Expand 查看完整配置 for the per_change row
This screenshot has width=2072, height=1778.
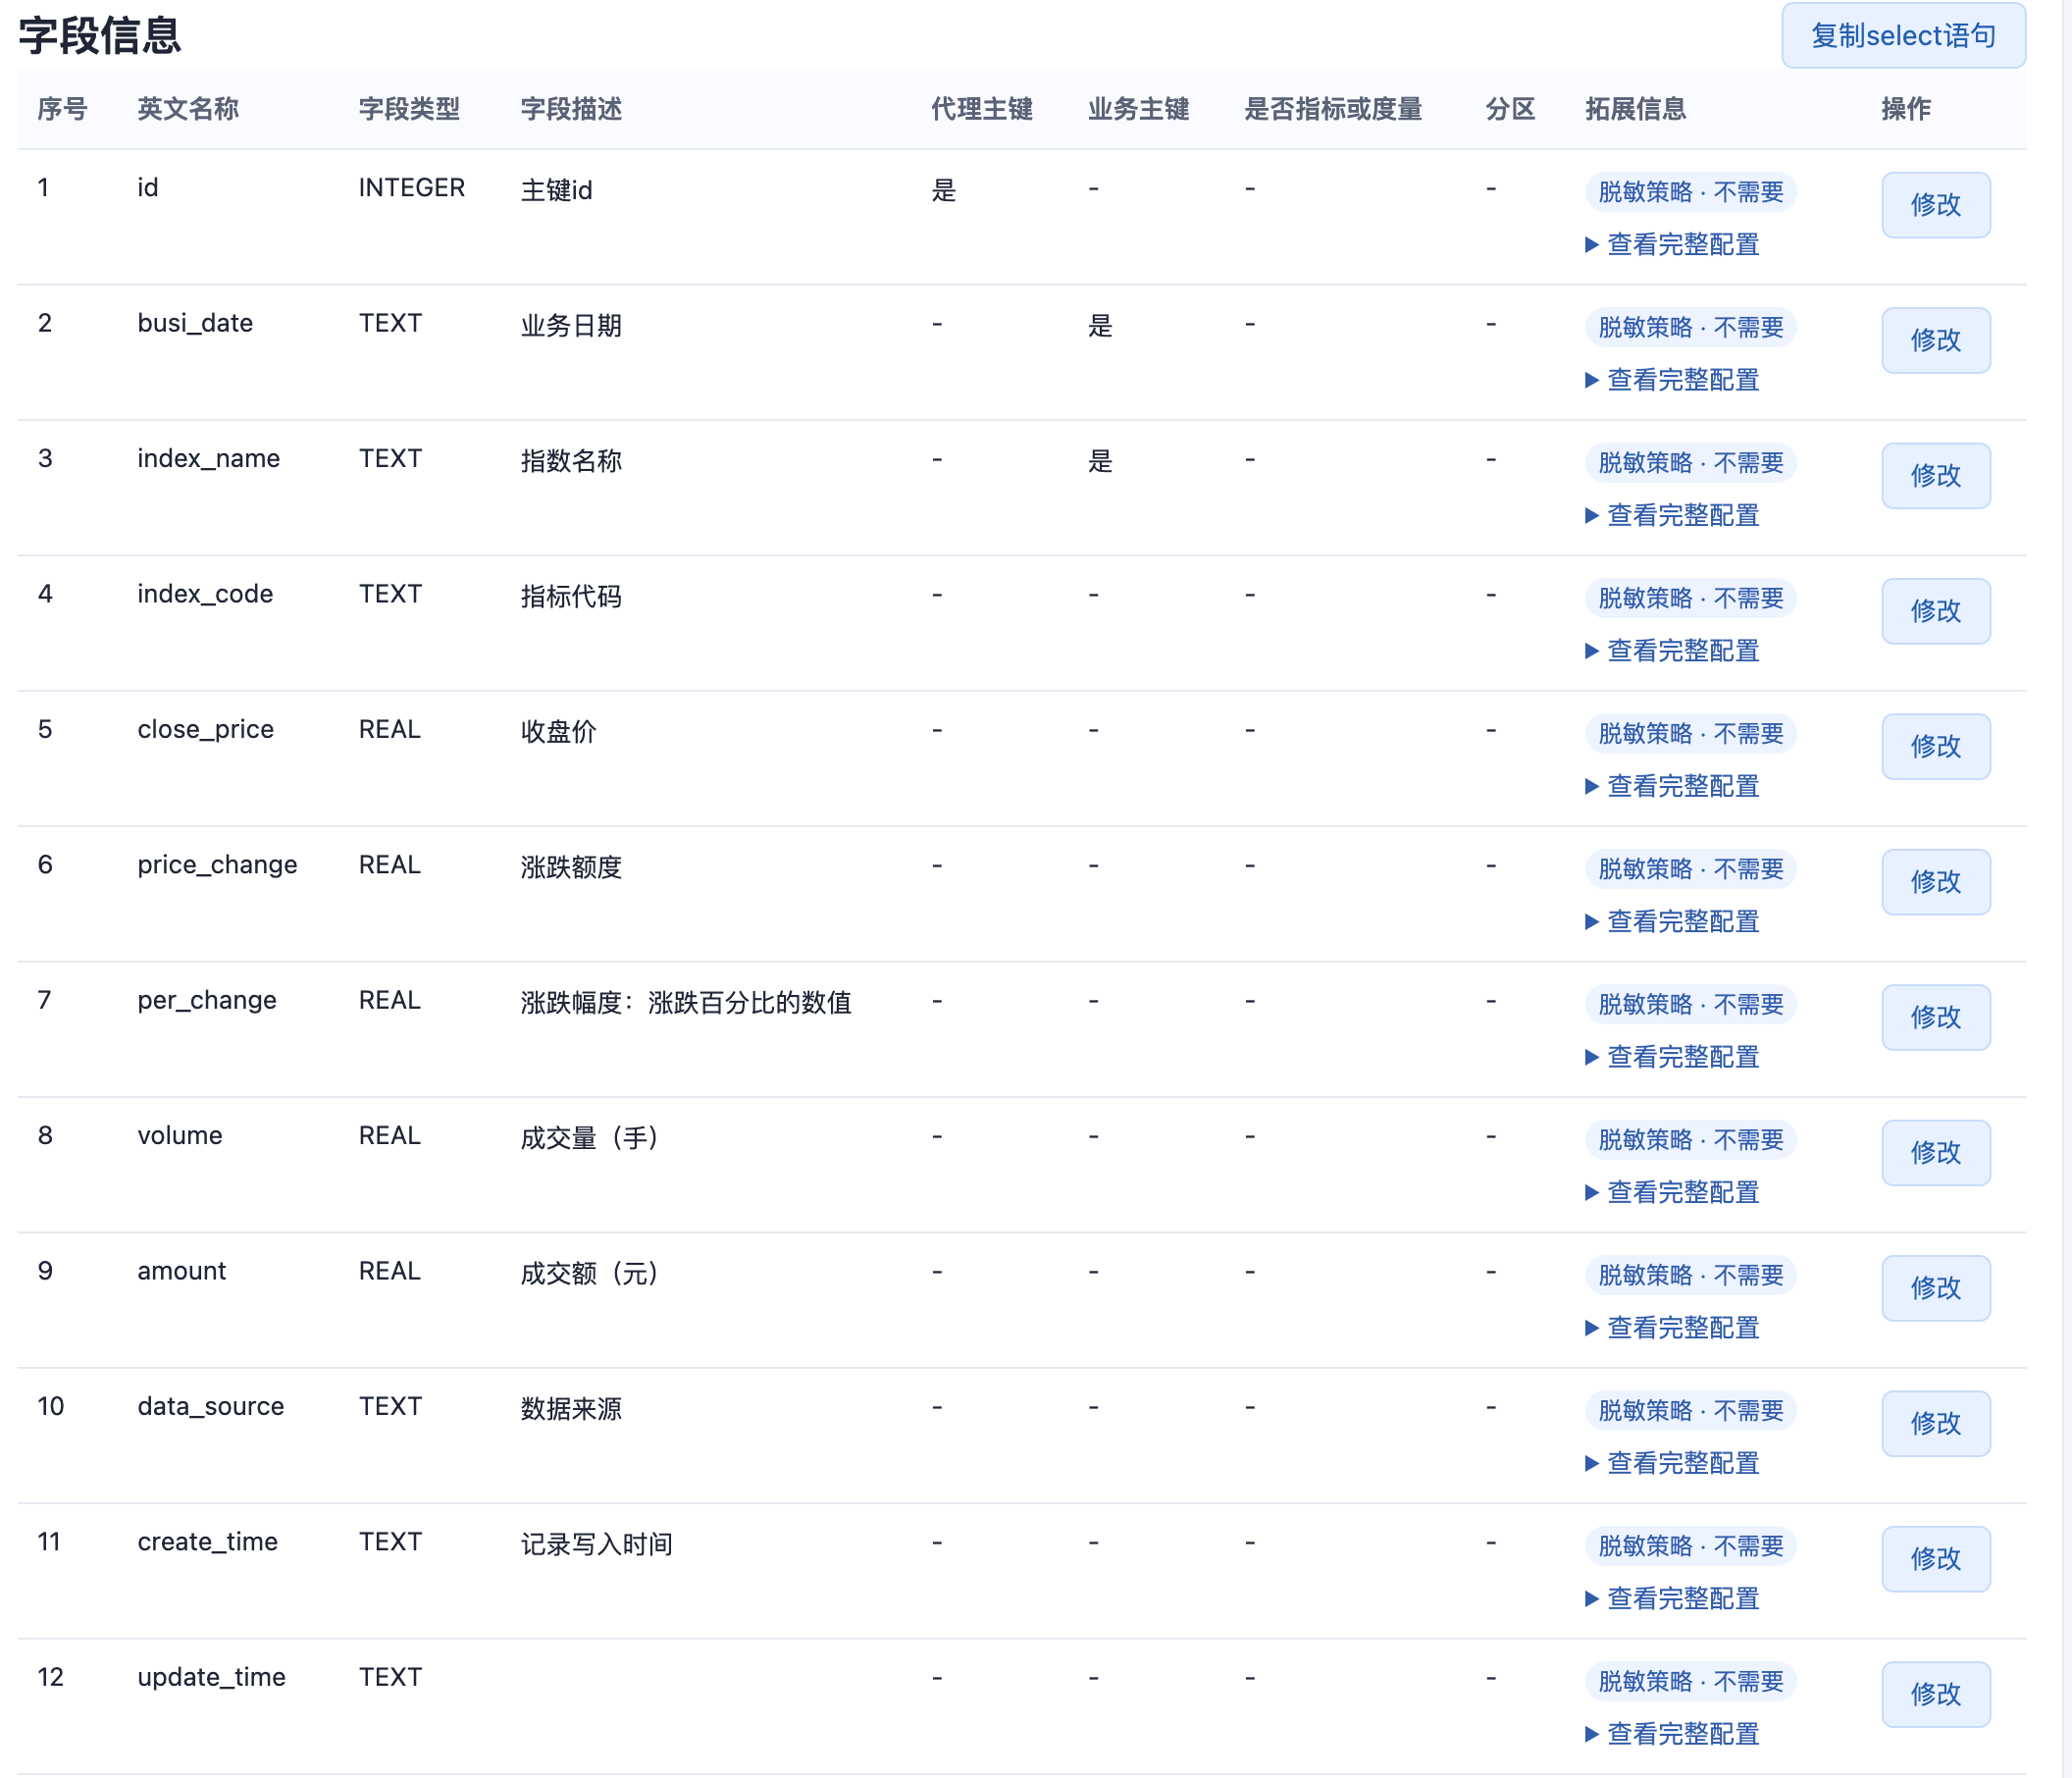coord(1672,1057)
